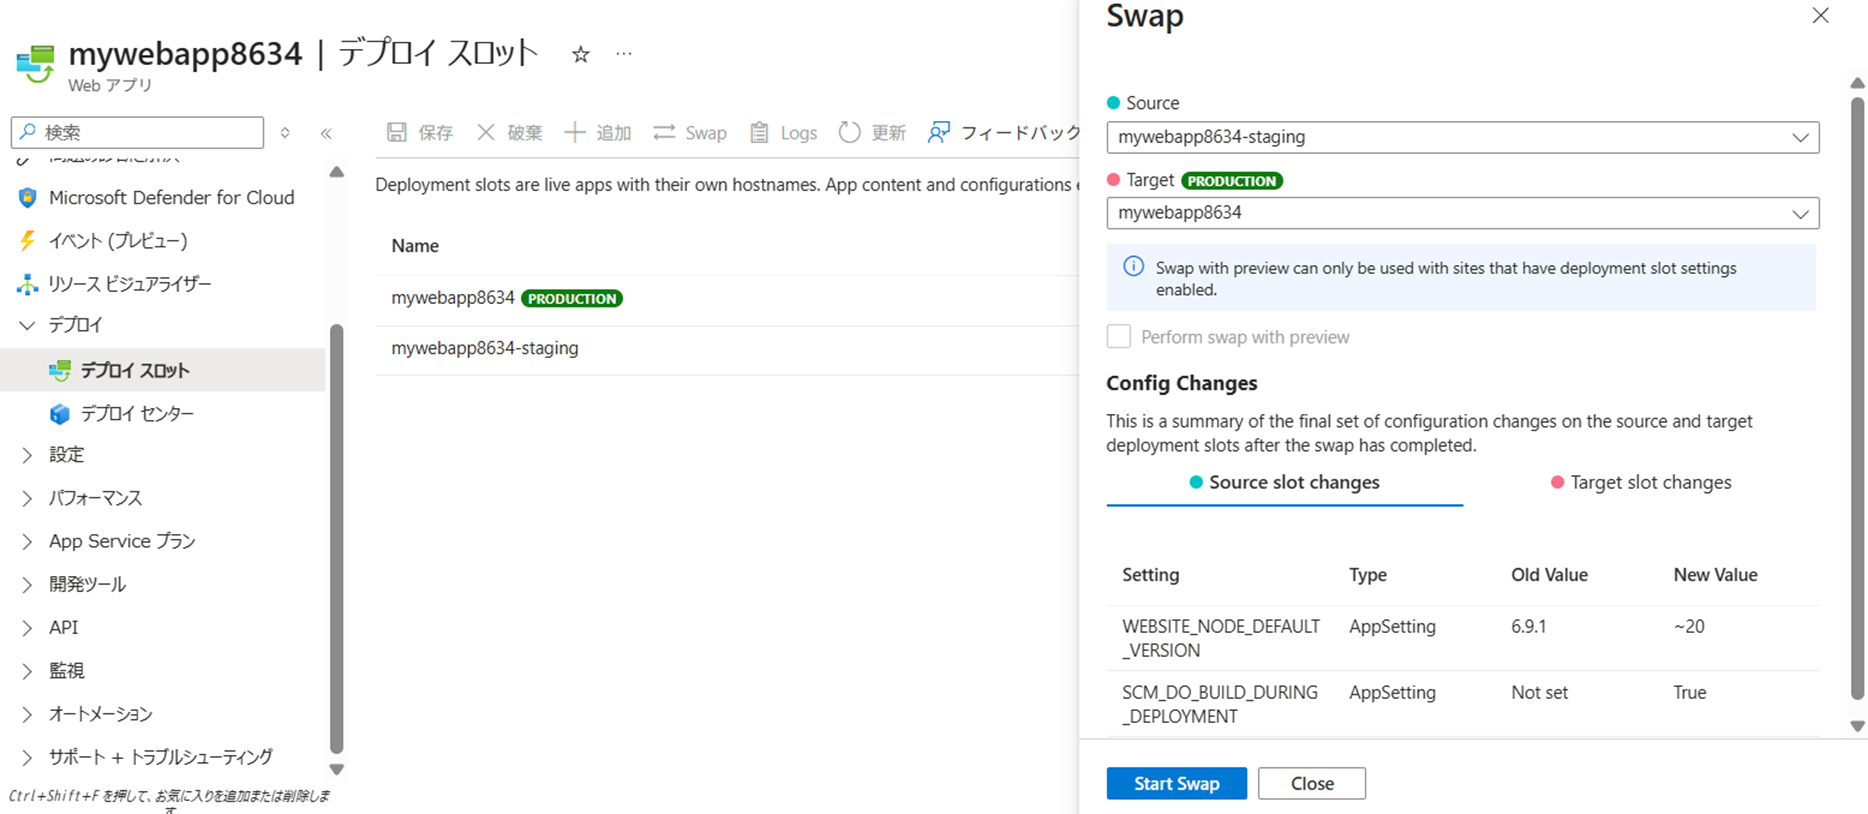Collapse the sidebar with the double chevron

326,133
